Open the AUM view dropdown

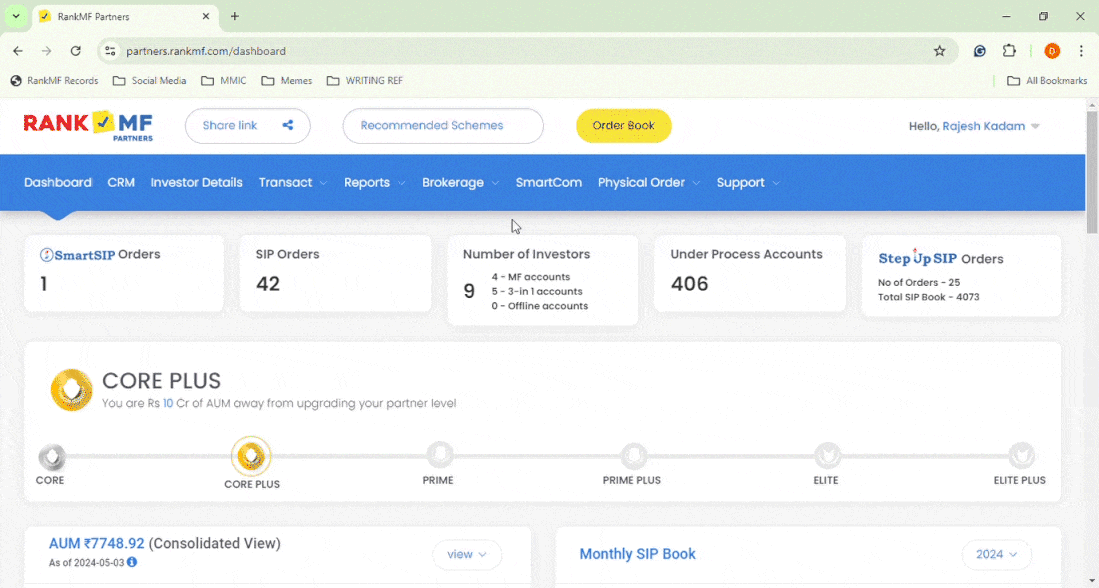[x=467, y=554]
